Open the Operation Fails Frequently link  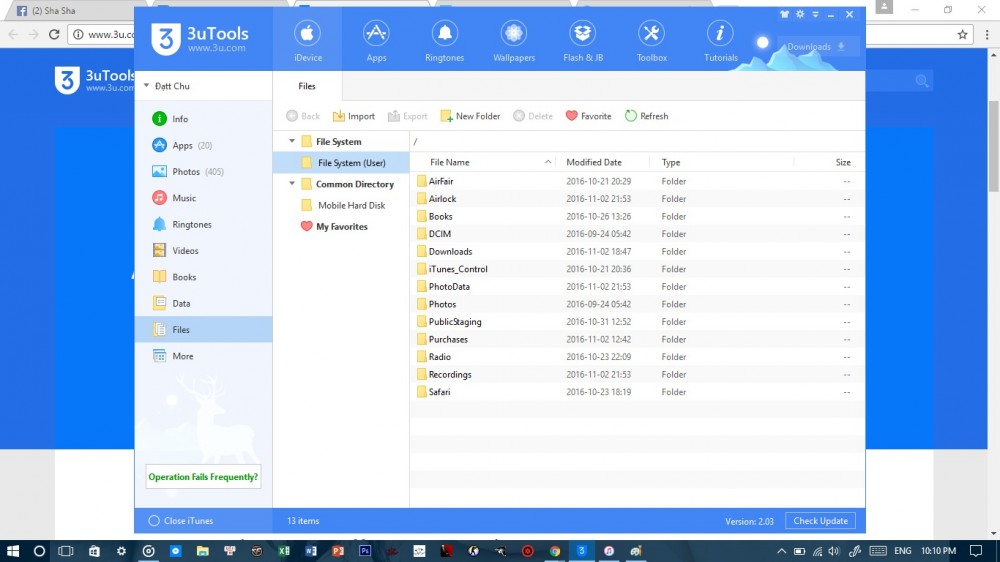click(203, 477)
